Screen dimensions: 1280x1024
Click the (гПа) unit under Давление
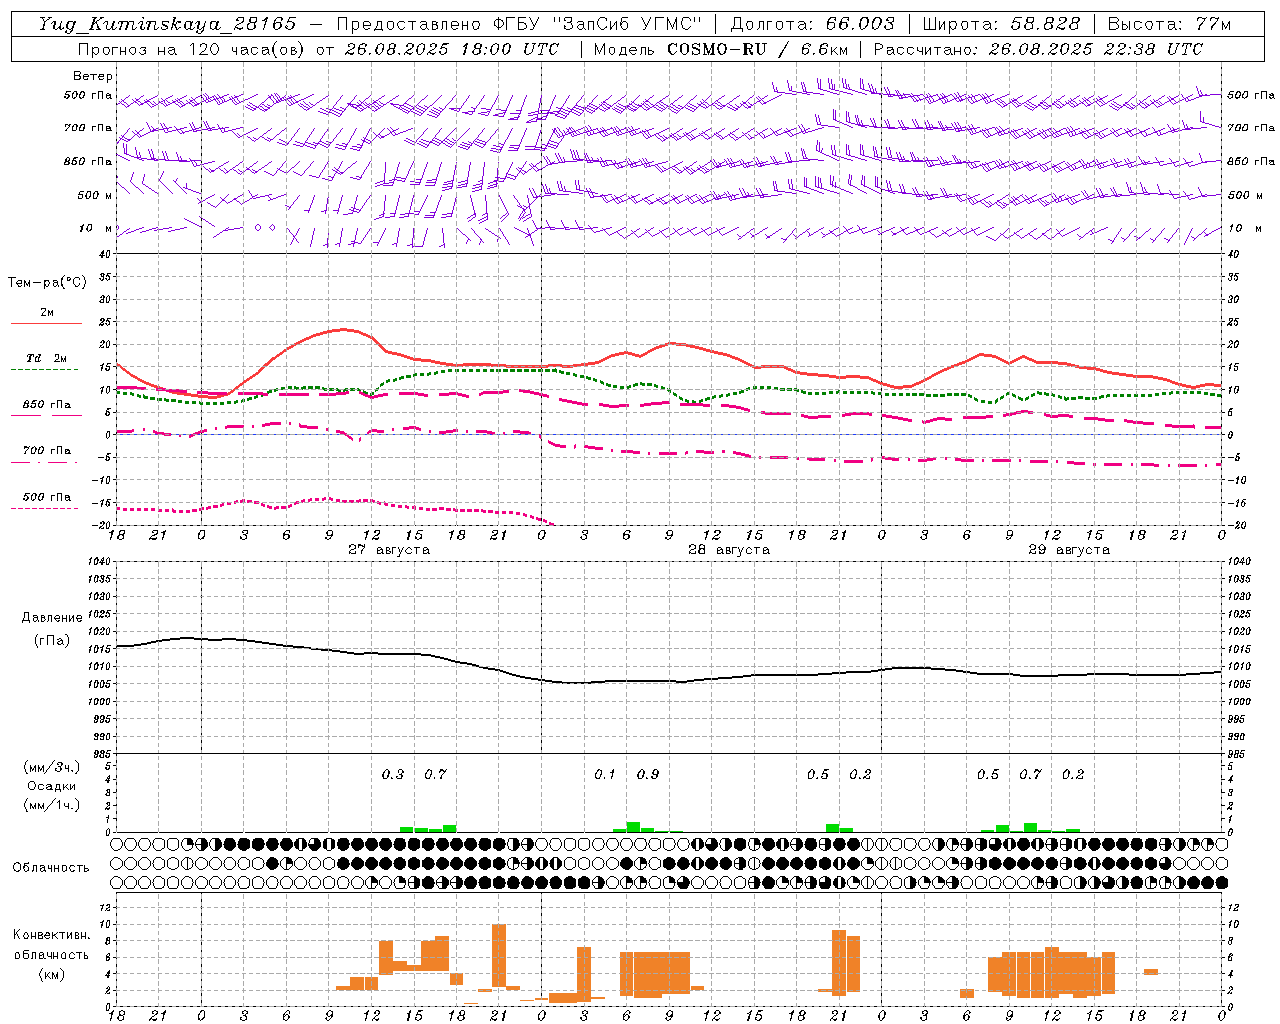click(52, 641)
